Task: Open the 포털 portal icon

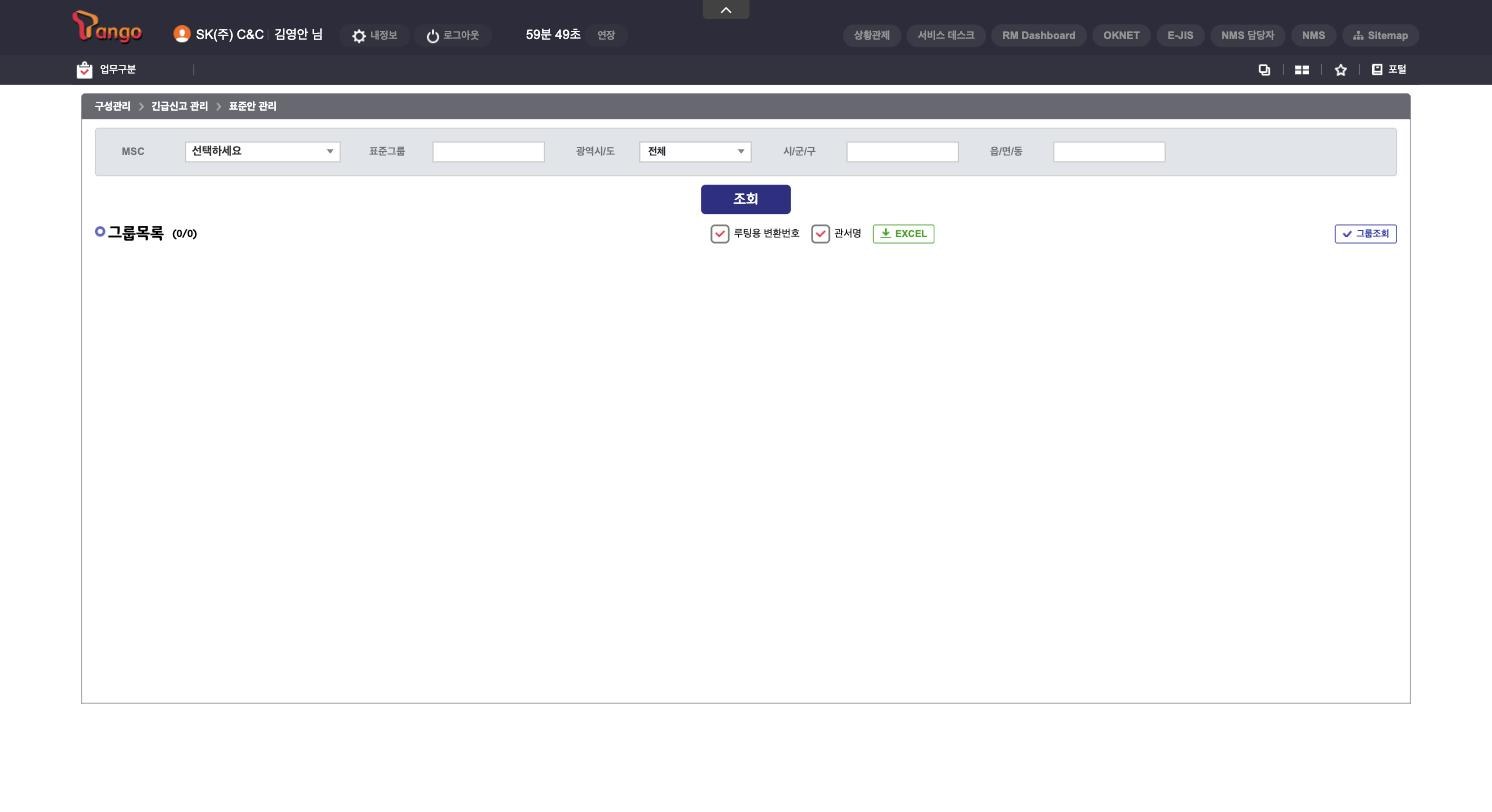Action: click(1377, 69)
